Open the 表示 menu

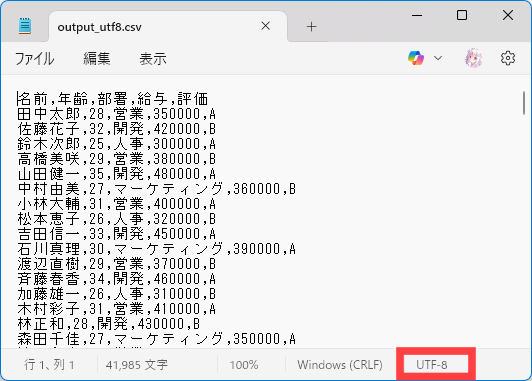153,59
